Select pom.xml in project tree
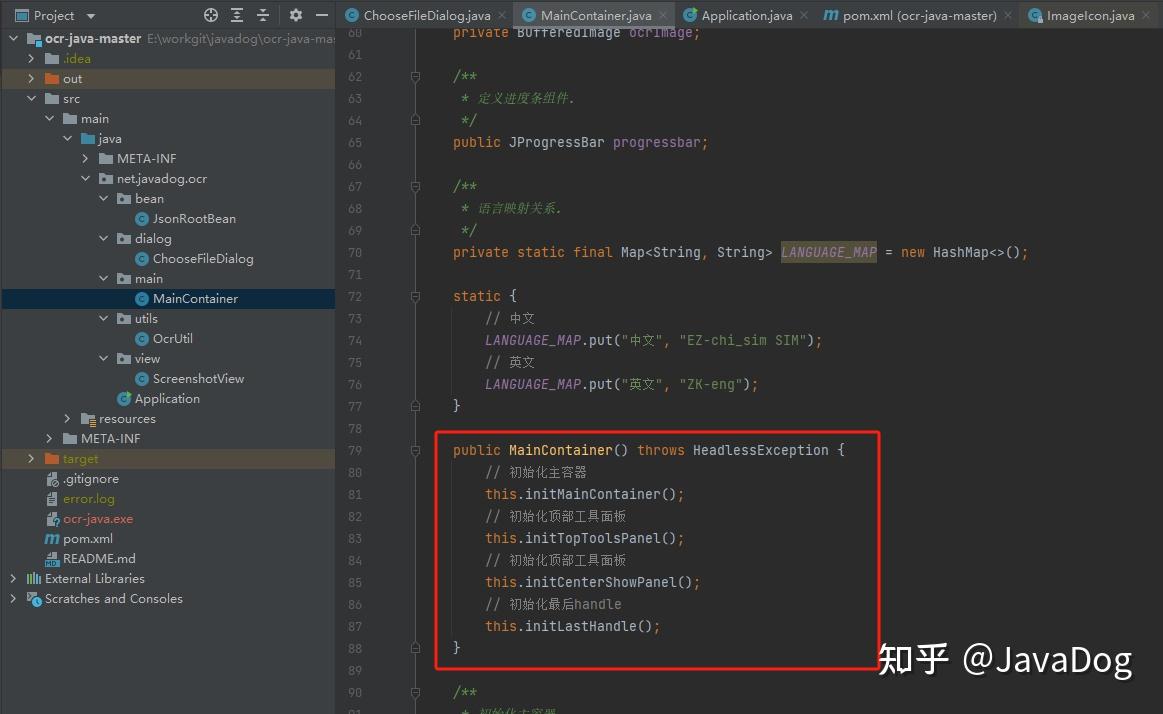The height and width of the screenshot is (714, 1163). click(88, 539)
